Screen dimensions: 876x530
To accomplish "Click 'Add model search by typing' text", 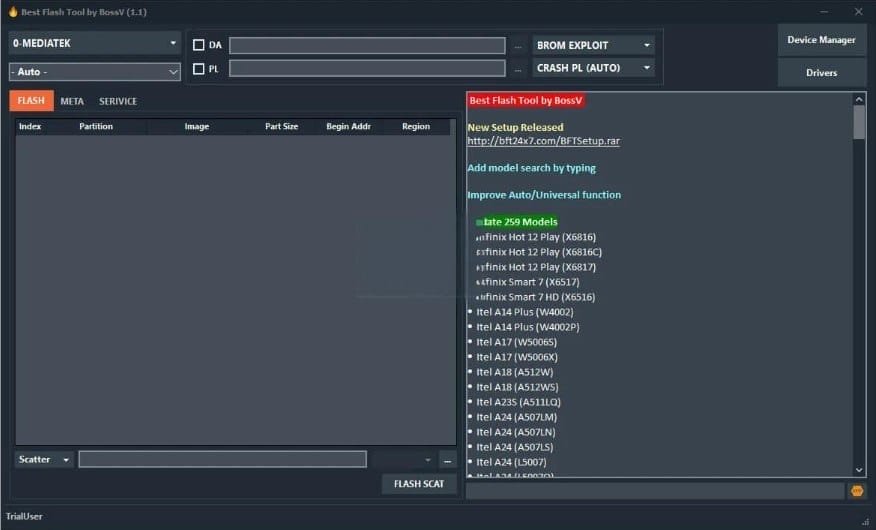I will [531, 168].
